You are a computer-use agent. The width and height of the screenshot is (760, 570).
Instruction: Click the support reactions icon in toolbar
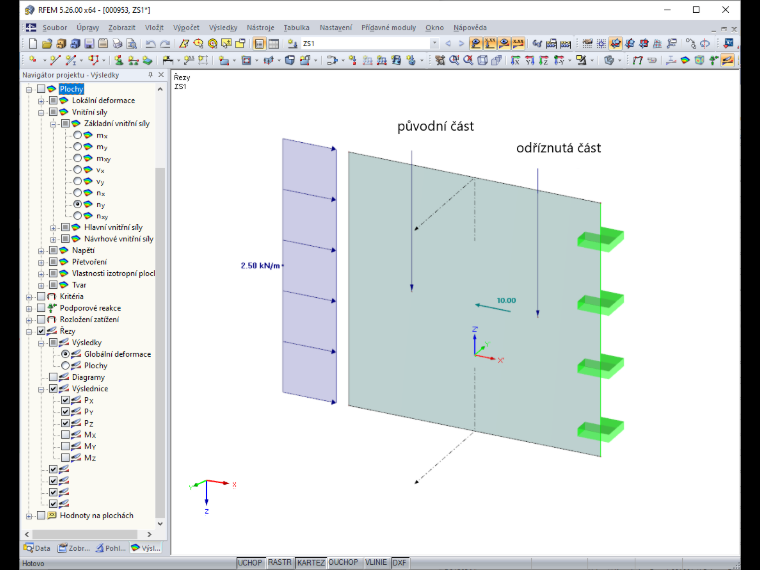click(x=713, y=60)
